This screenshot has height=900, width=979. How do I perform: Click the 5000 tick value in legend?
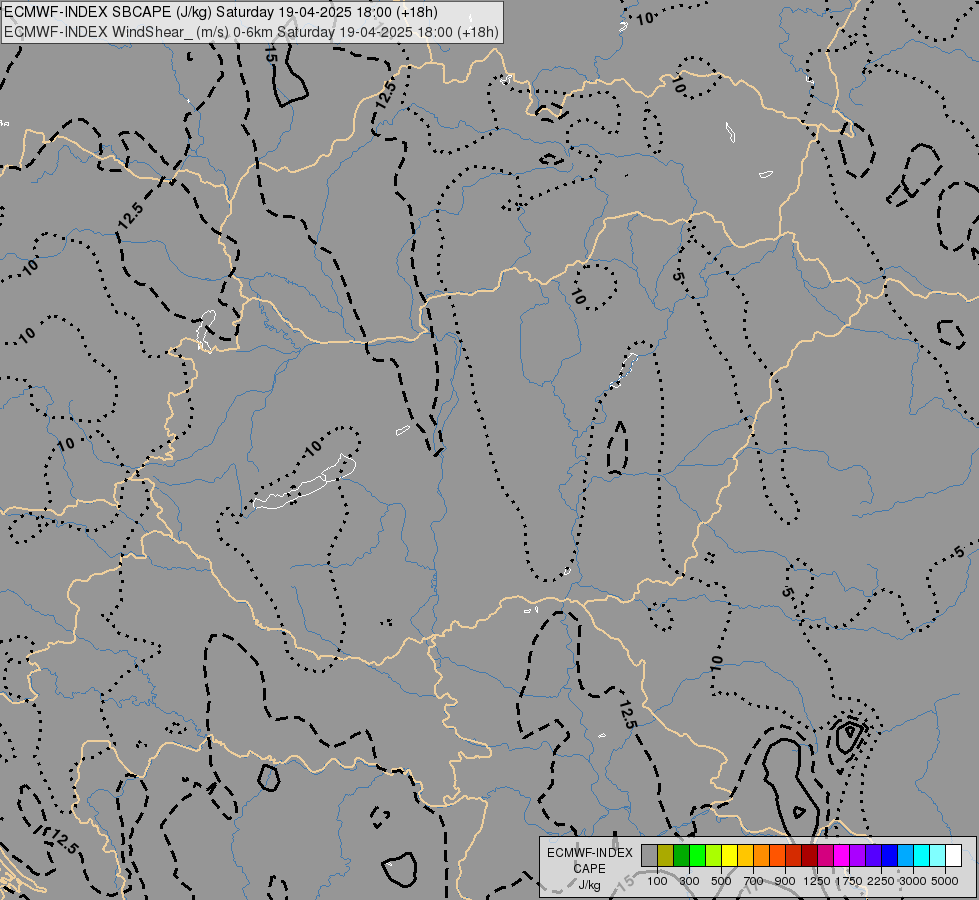tap(945, 881)
